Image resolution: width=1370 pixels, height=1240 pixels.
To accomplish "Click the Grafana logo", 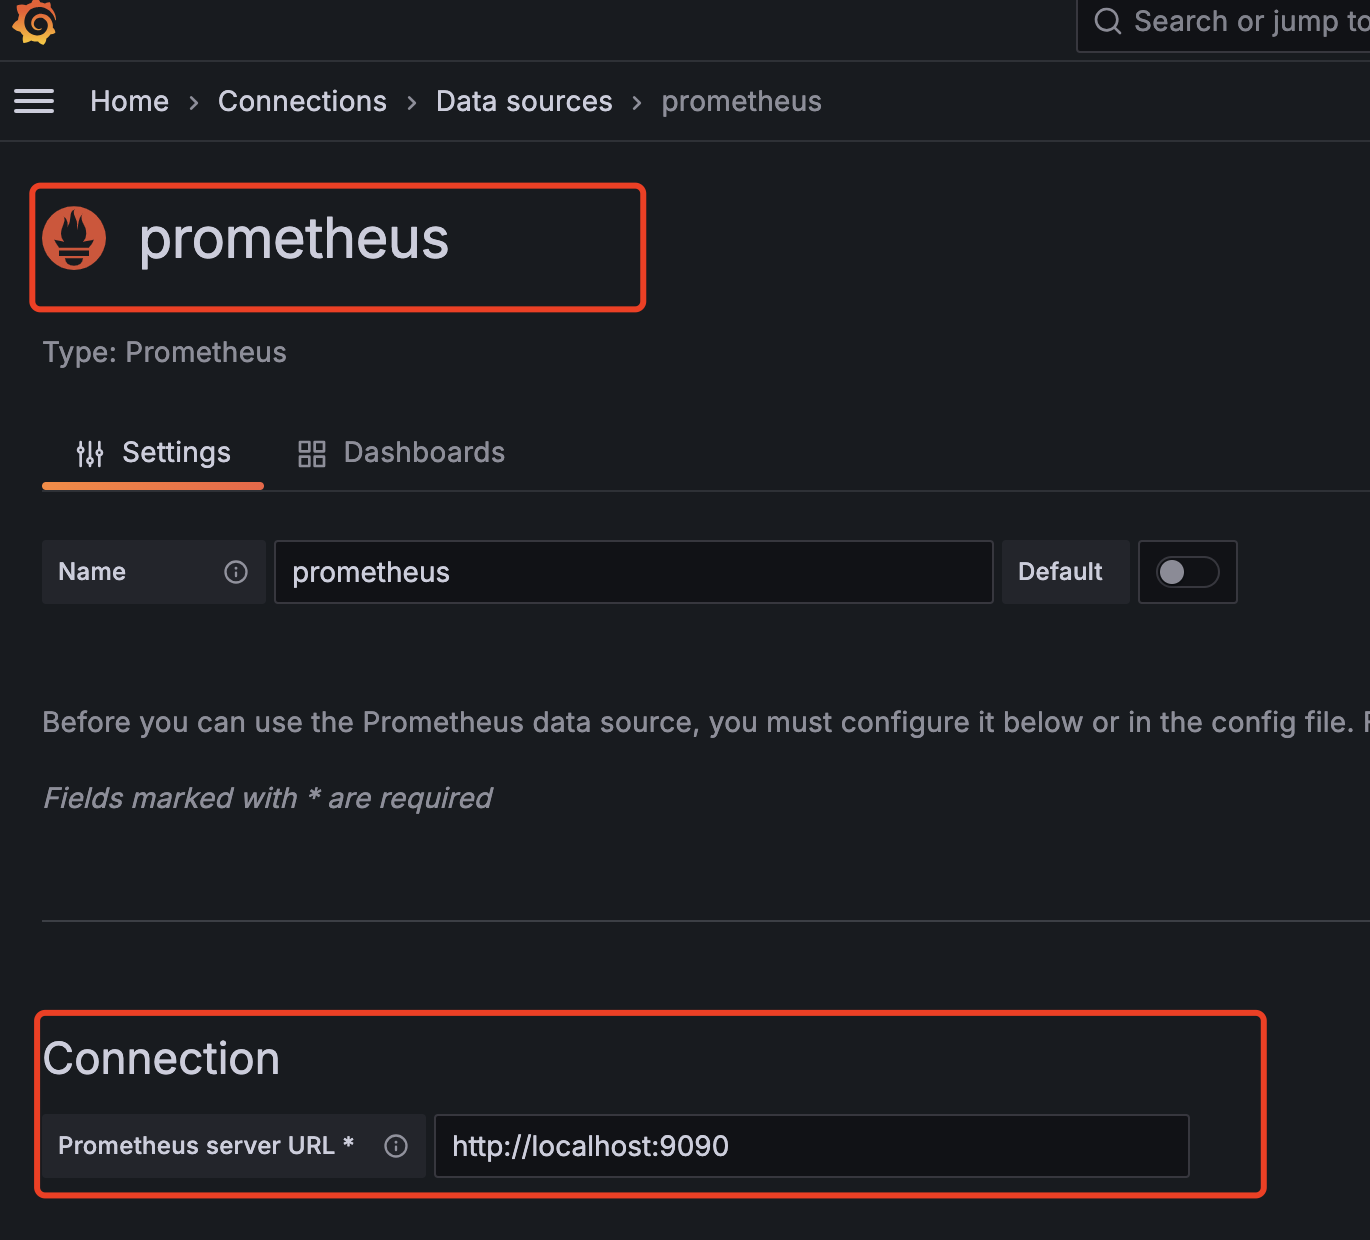I will tap(34, 21).
